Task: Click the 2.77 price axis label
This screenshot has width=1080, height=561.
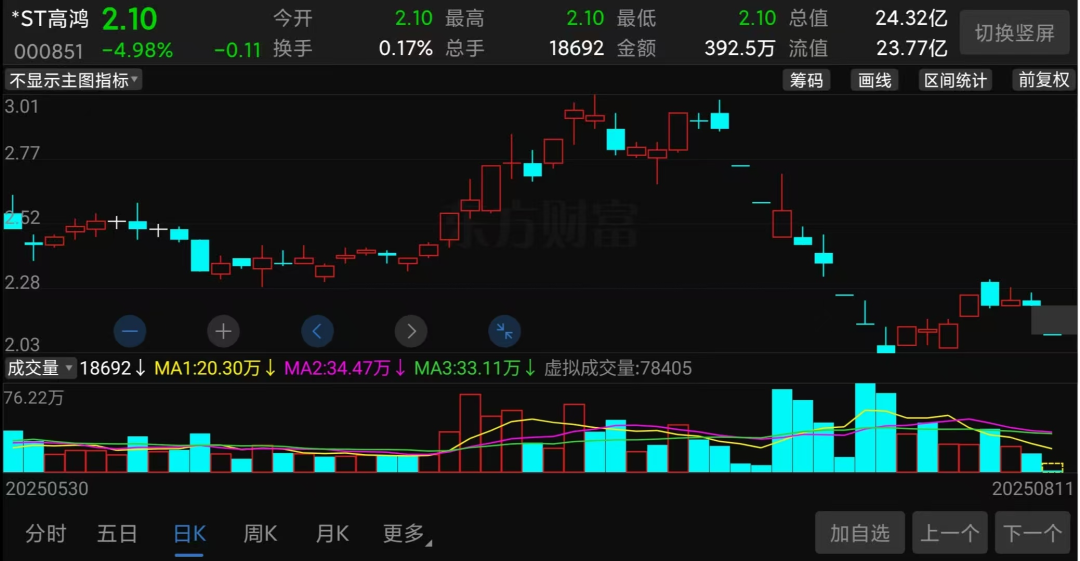Action: pos(22,153)
